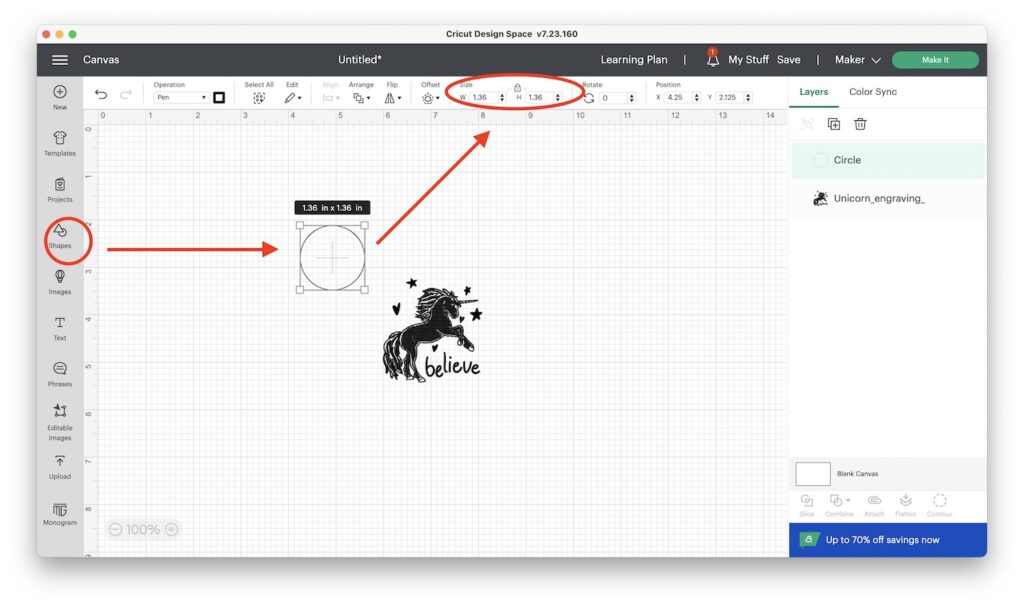The height and width of the screenshot is (606, 1024).
Task: Open the hamburger main menu
Action: pos(60,60)
